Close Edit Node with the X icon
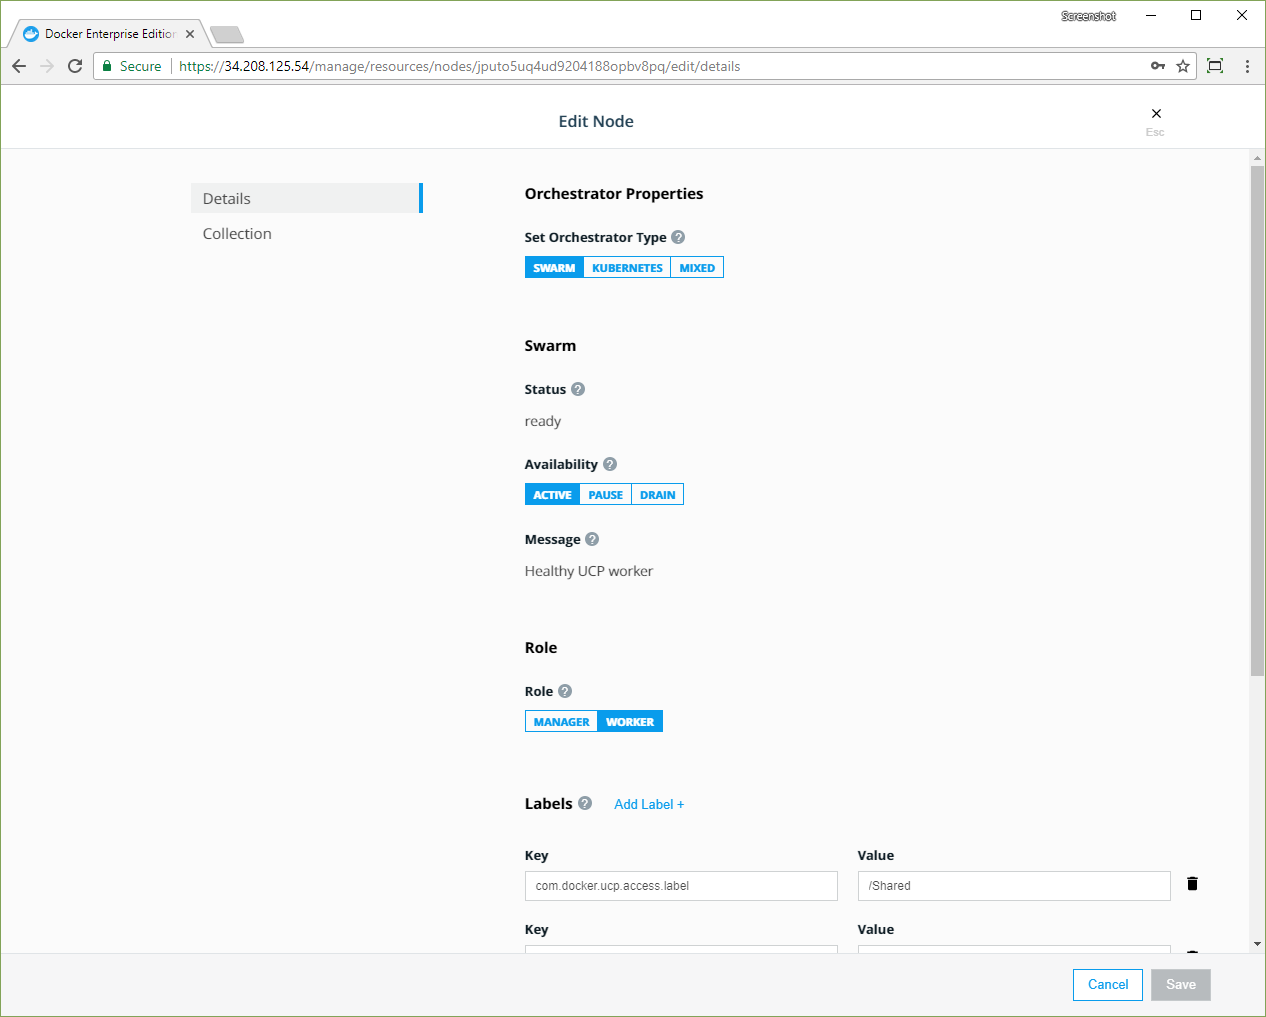The height and width of the screenshot is (1017, 1266). point(1156,114)
